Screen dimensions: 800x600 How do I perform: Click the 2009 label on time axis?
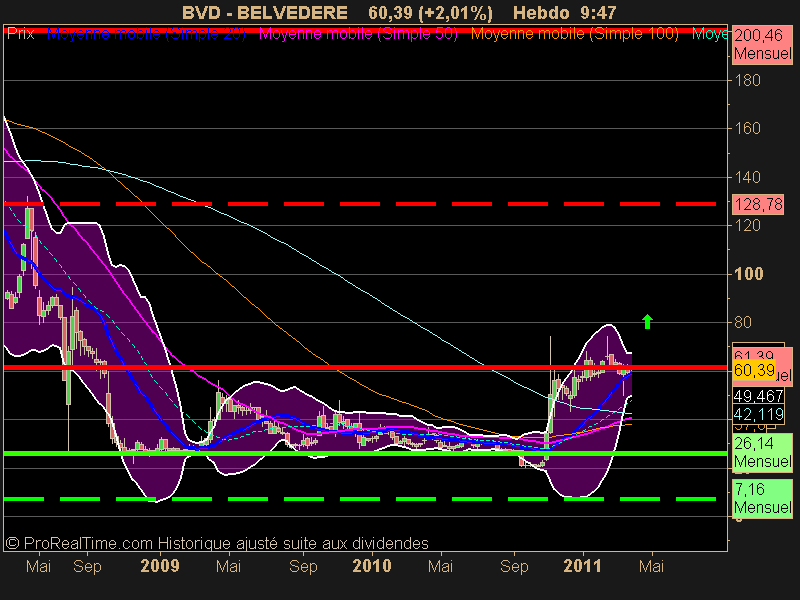tap(160, 566)
